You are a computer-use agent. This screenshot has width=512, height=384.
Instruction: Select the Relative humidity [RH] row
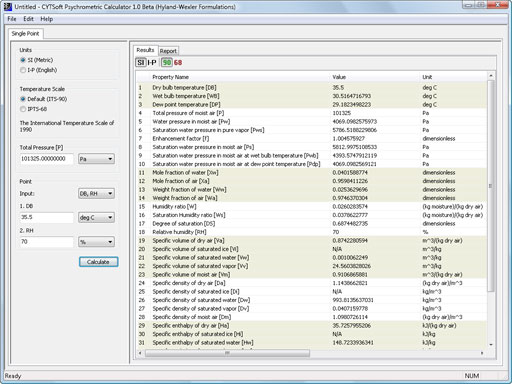click(311, 232)
